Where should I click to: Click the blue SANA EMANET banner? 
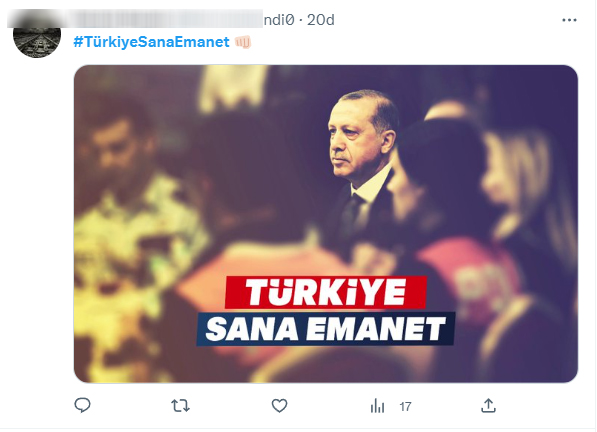[326, 329]
